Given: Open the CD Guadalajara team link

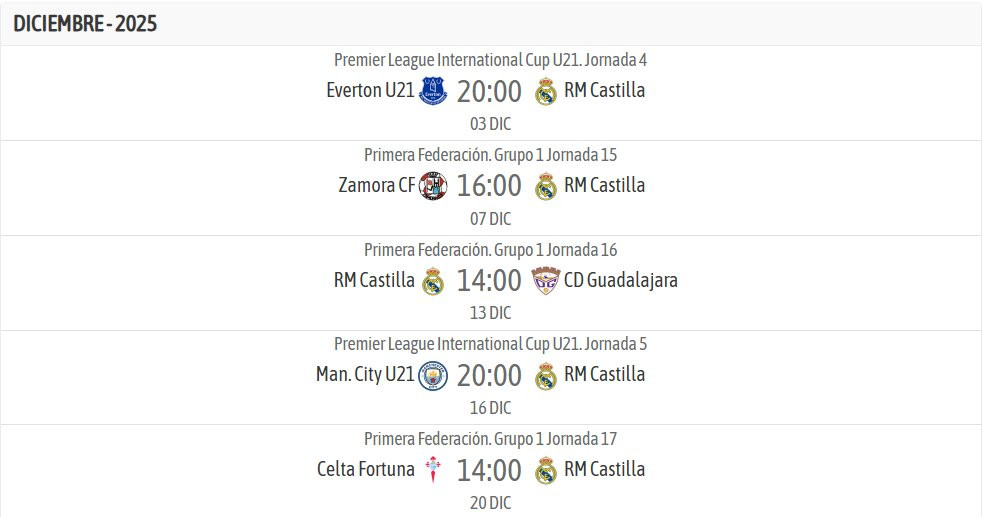Looking at the screenshot, I should (621, 280).
